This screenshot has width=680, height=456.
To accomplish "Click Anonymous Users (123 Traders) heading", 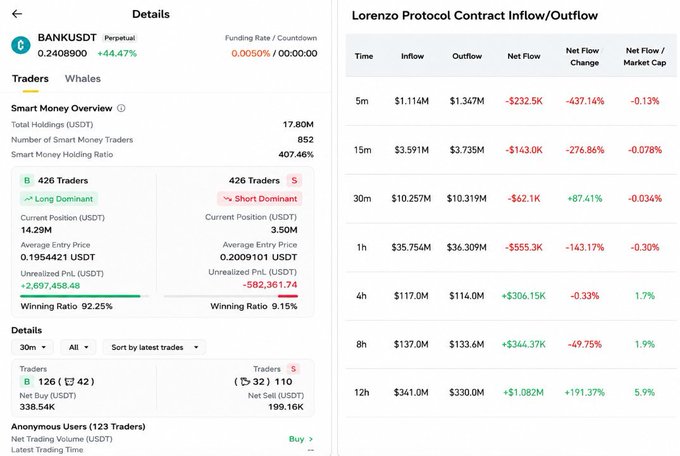I will click(x=78, y=426).
